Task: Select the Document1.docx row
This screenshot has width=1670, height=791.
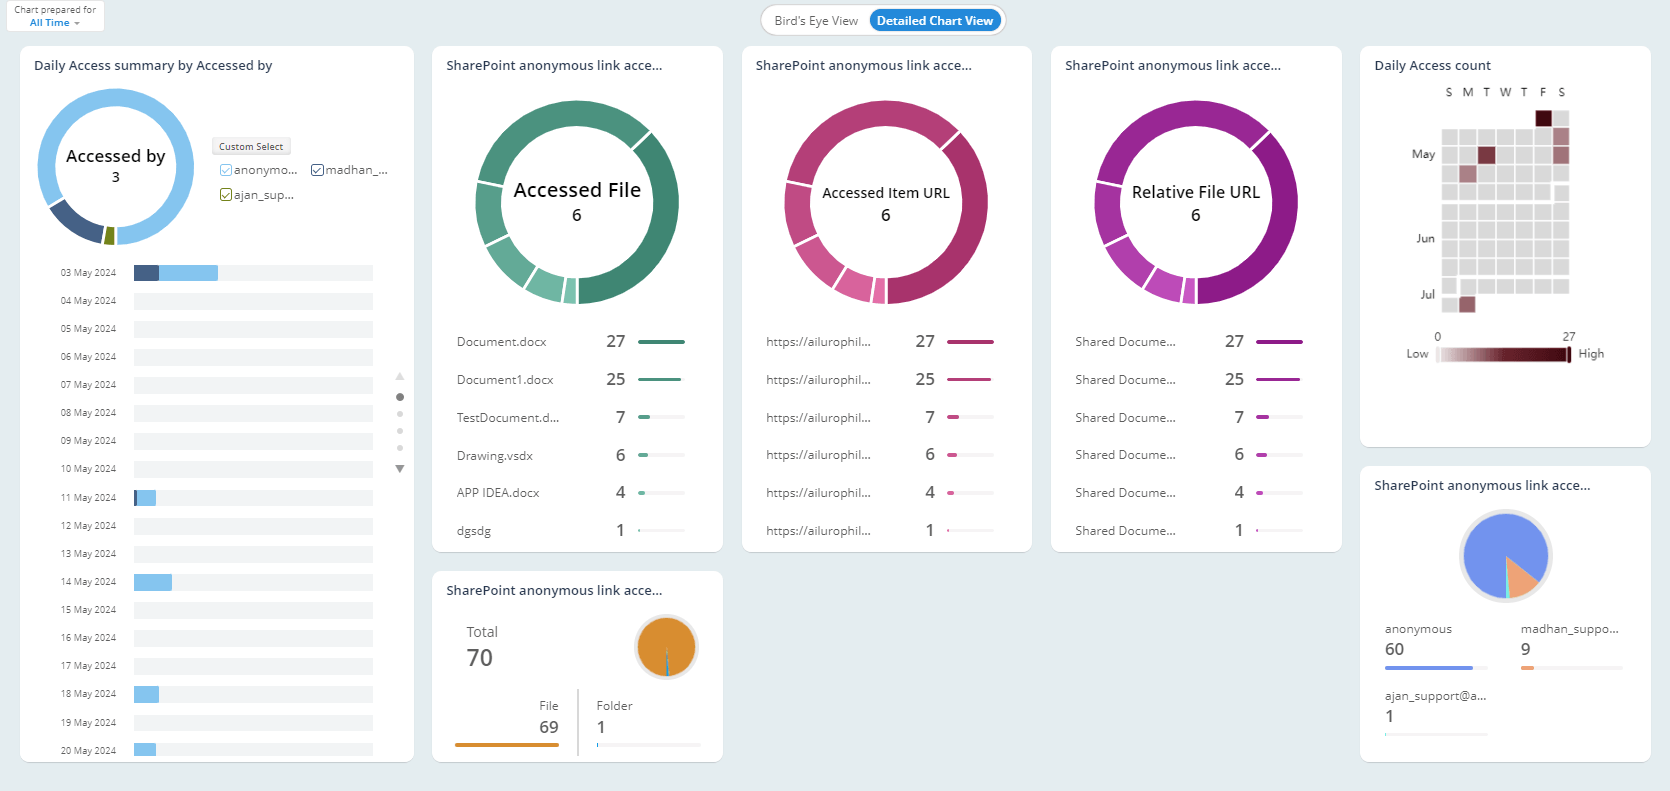Action: coord(571,380)
